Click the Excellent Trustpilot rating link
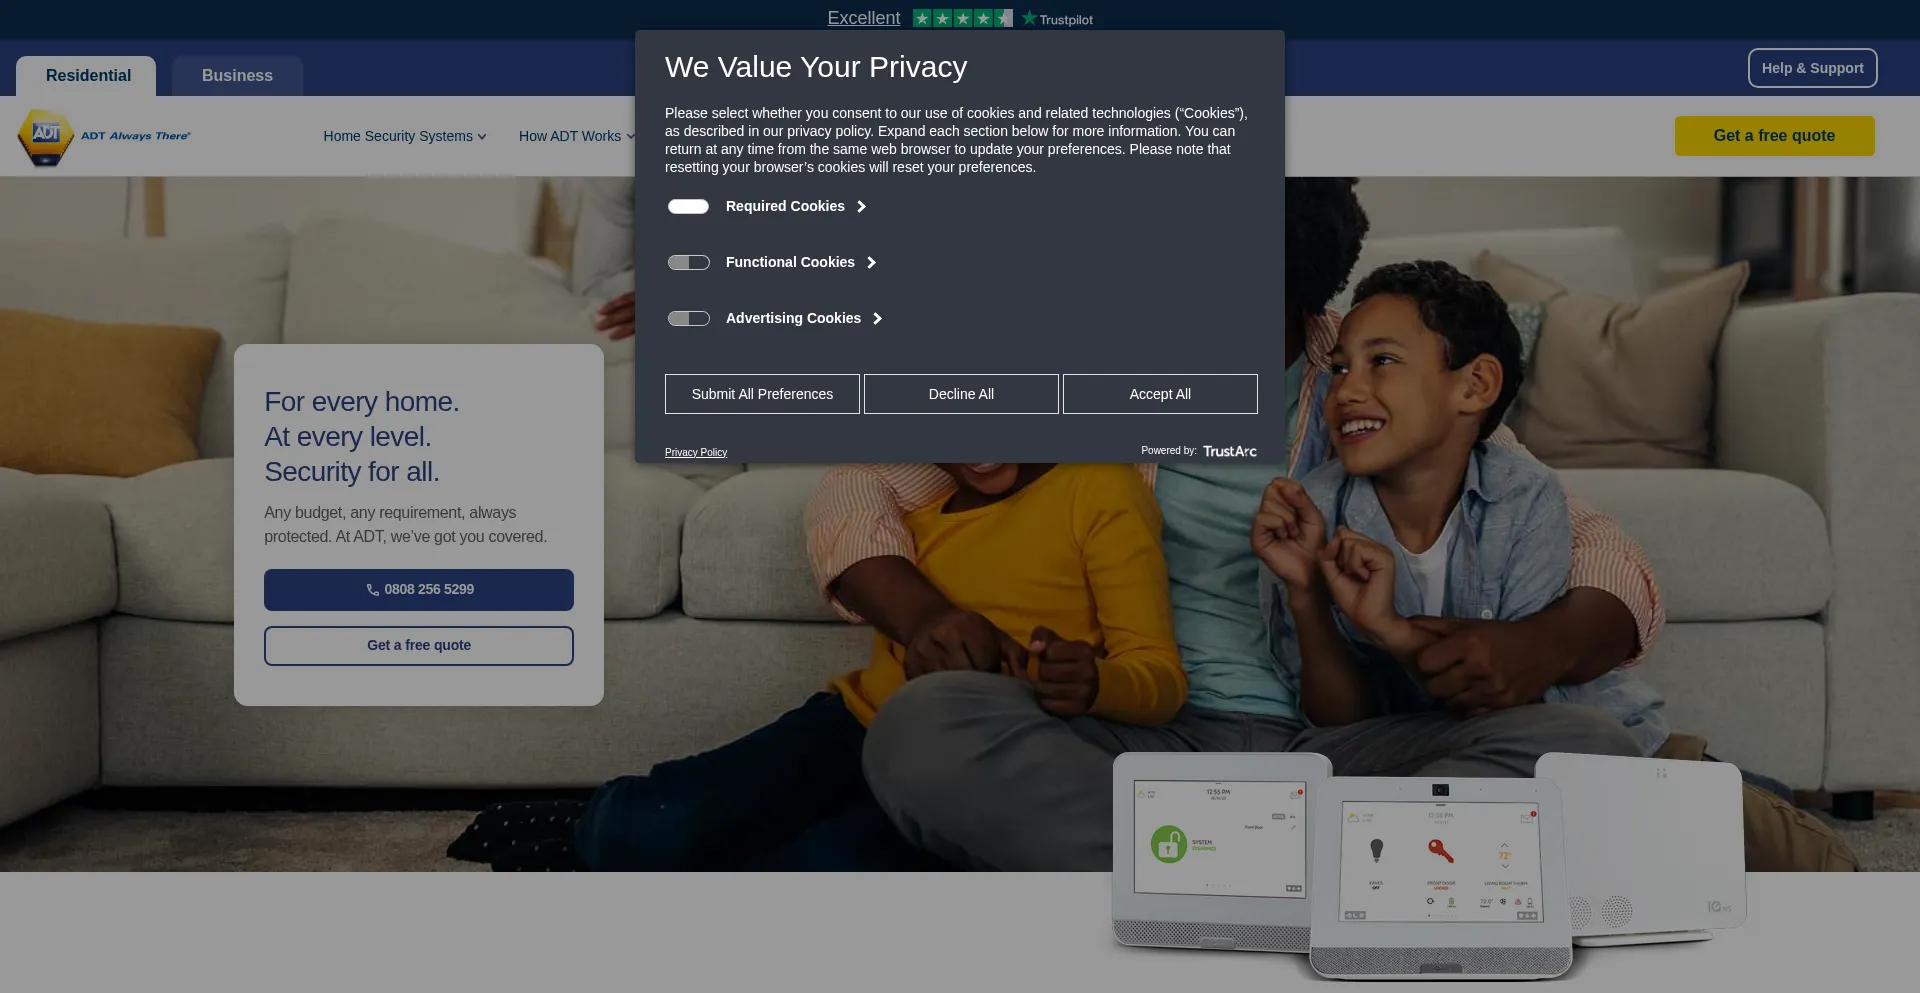The image size is (1920, 993). point(864,18)
